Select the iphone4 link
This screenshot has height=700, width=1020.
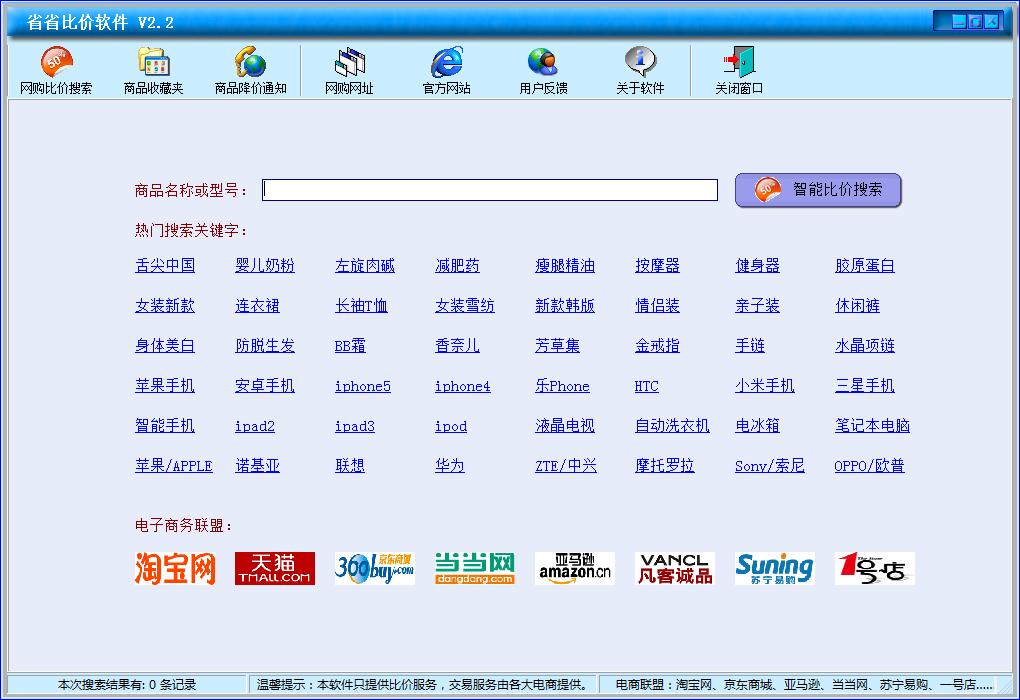463,386
